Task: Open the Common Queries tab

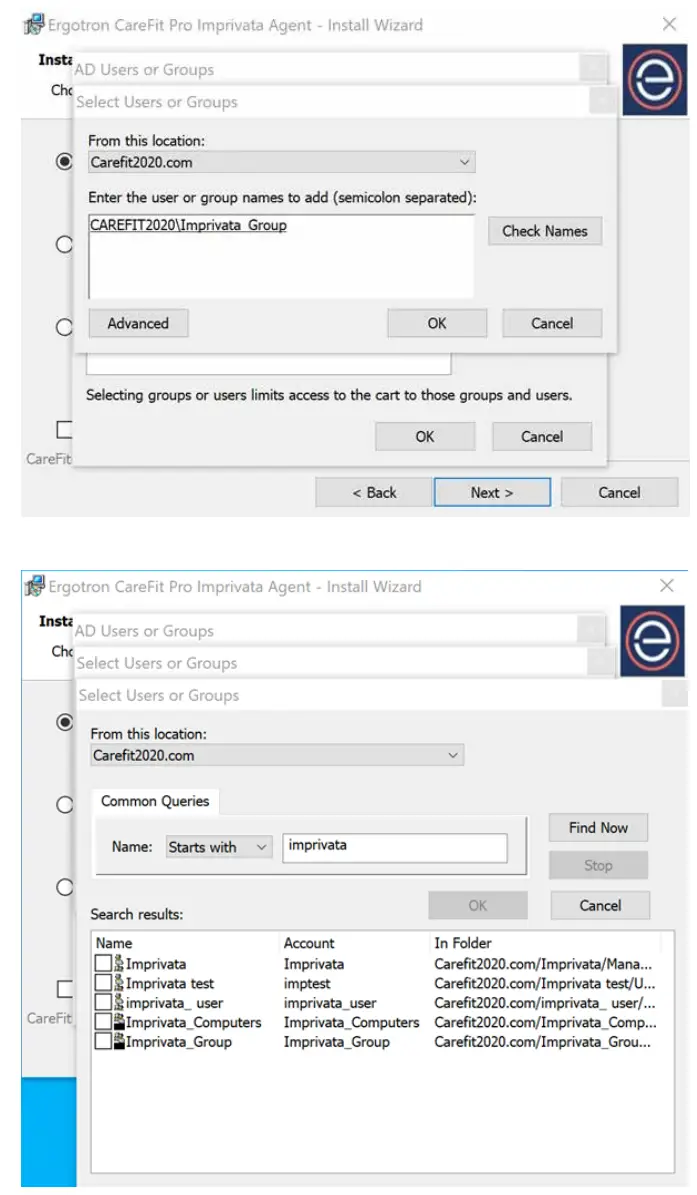Action: point(155,801)
